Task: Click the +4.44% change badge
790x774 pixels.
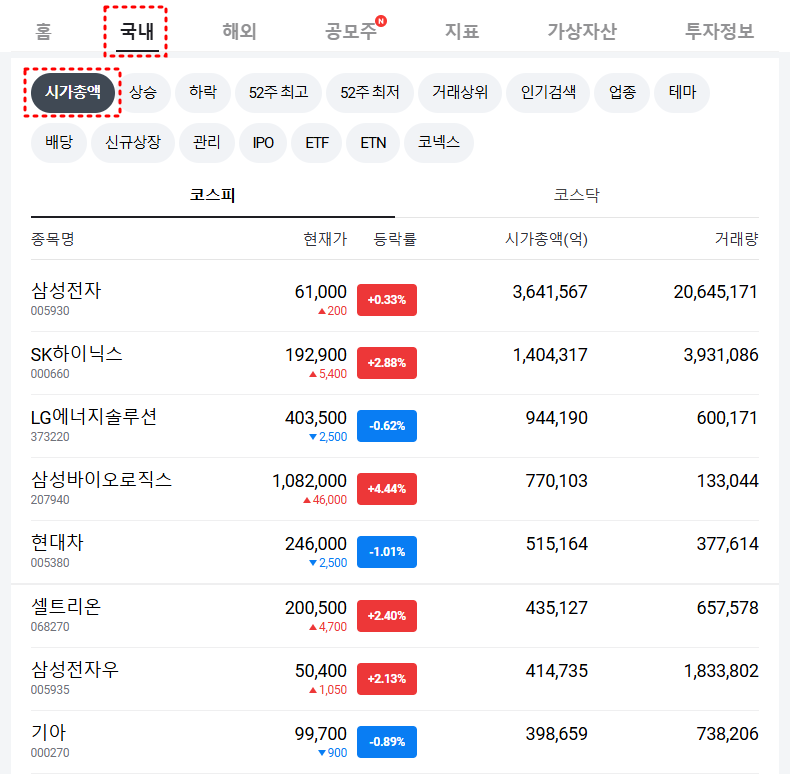Action: click(x=387, y=489)
